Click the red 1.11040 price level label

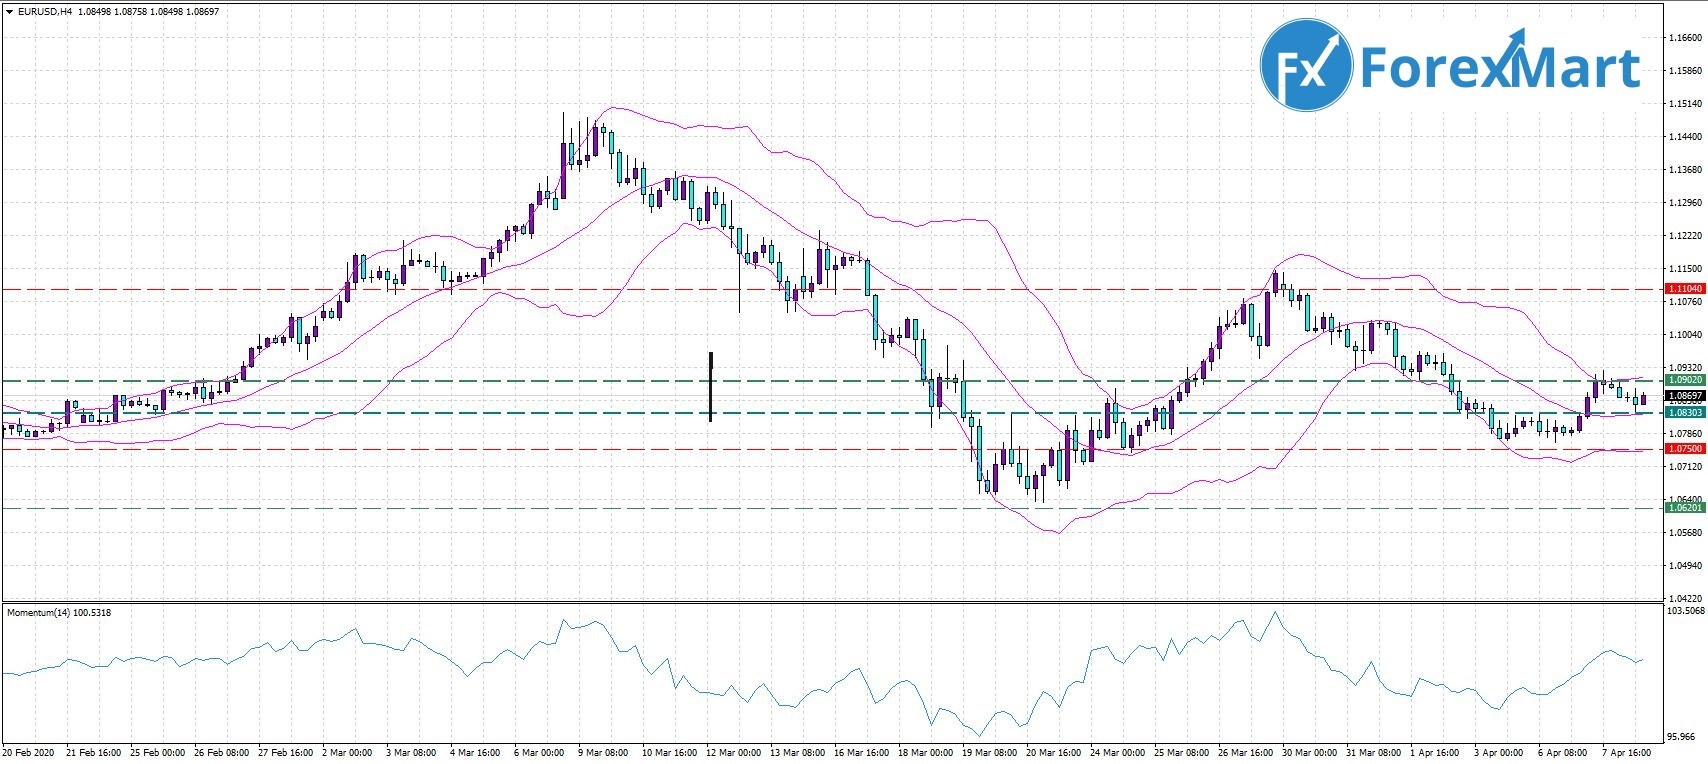point(1684,289)
